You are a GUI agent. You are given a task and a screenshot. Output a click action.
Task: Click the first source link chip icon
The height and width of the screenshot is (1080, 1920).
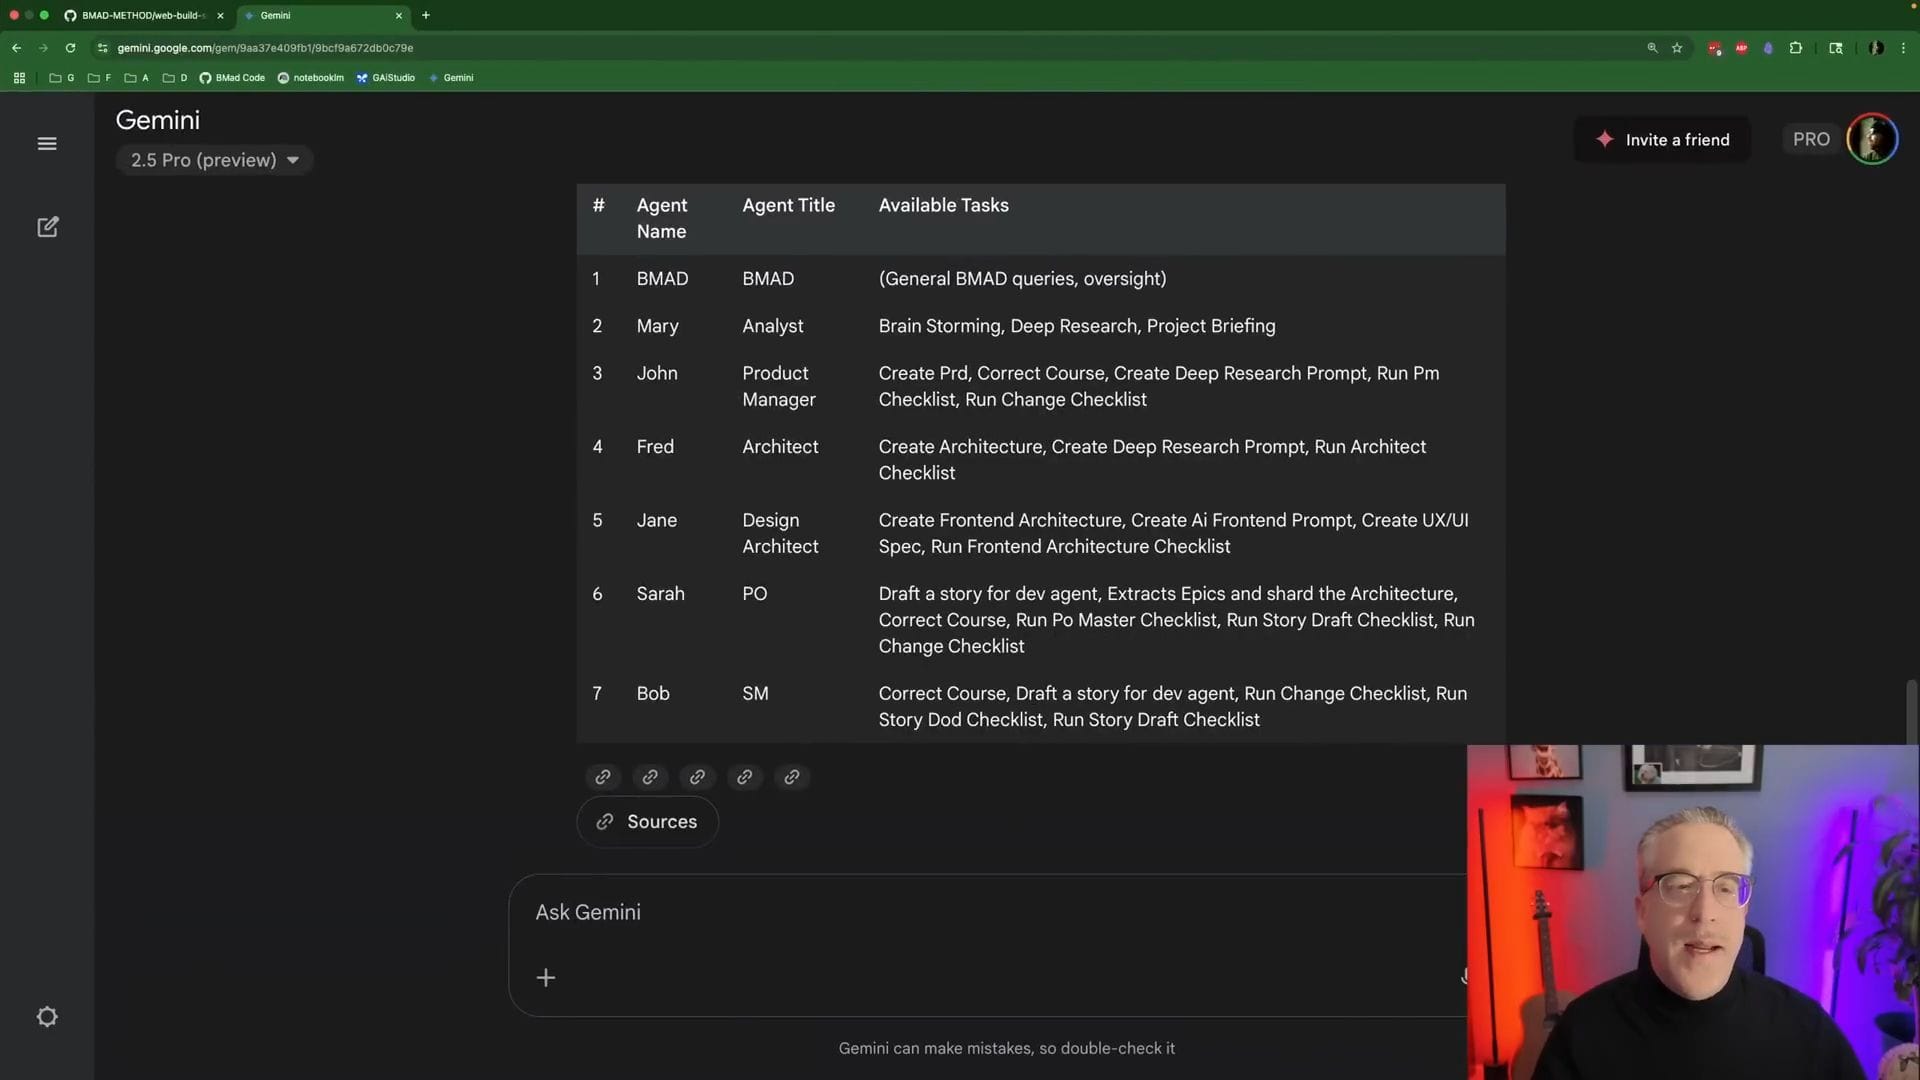point(603,777)
